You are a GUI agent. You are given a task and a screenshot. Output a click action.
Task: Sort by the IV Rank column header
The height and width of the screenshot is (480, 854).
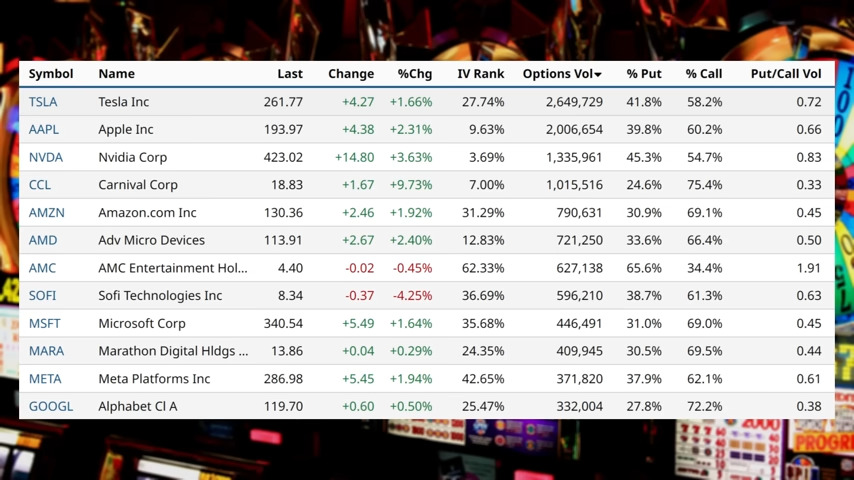click(x=481, y=74)
